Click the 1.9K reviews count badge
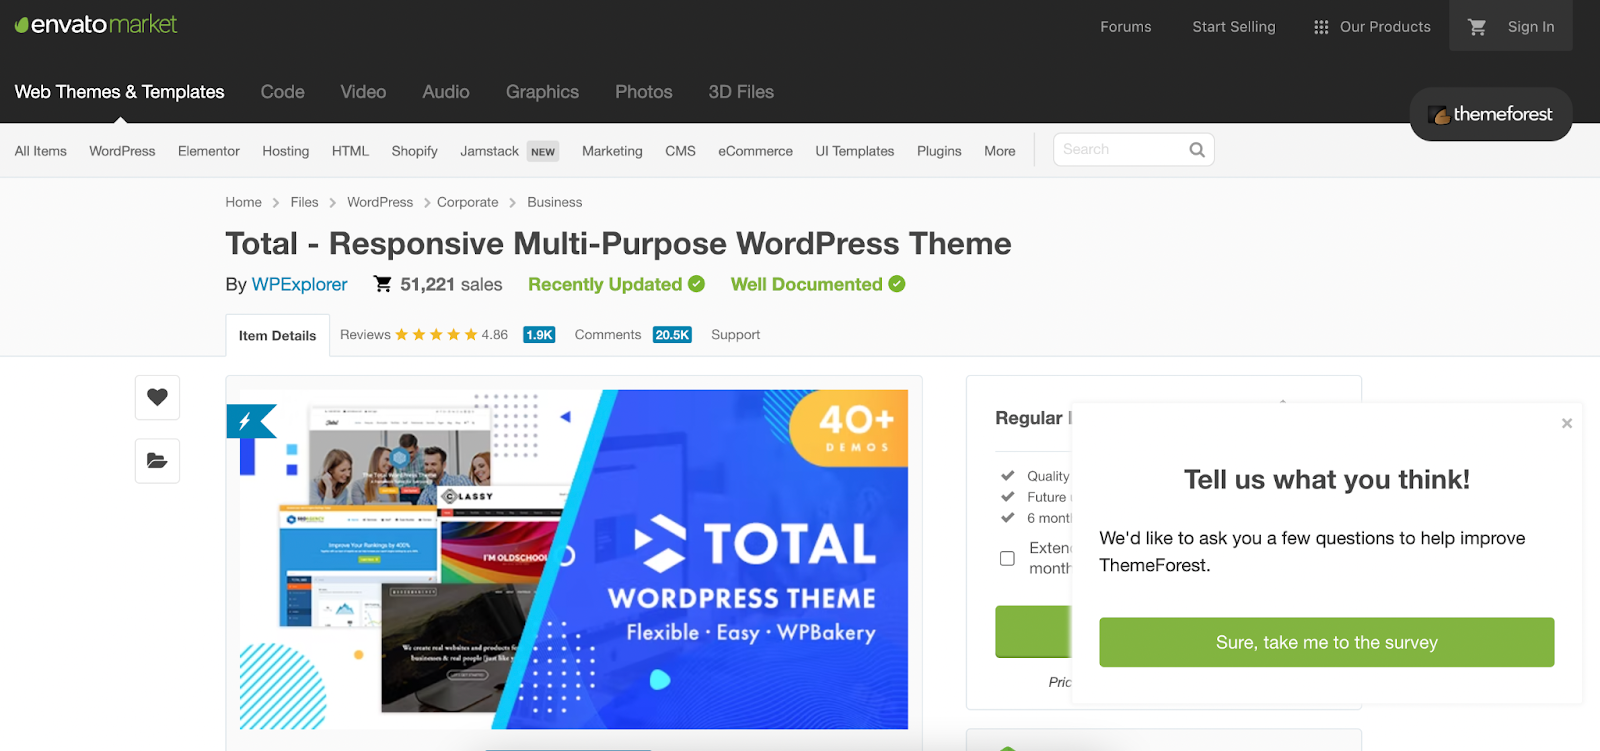This screenshot has width=1600, height=751. click(x=539, y=335)
